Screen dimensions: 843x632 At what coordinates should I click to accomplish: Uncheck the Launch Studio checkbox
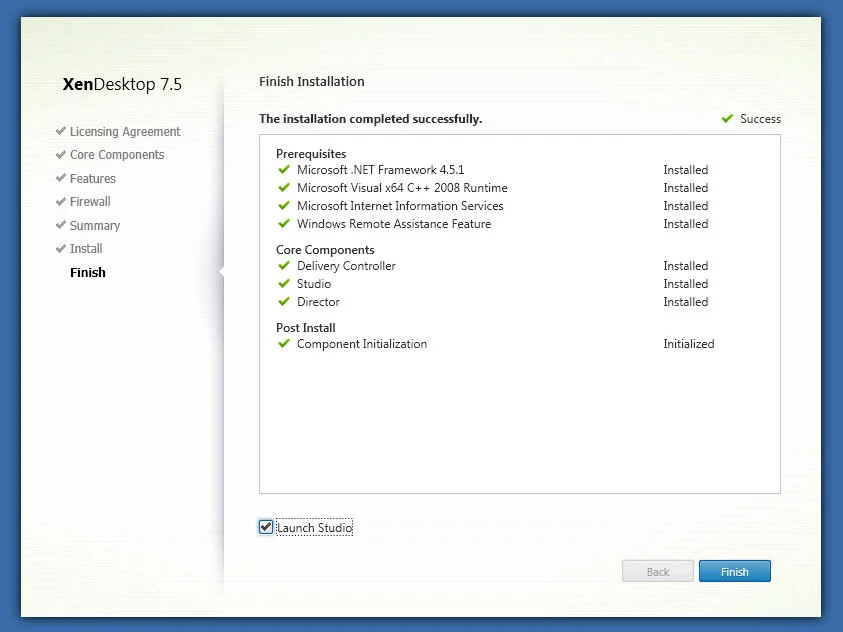(266, 527)
